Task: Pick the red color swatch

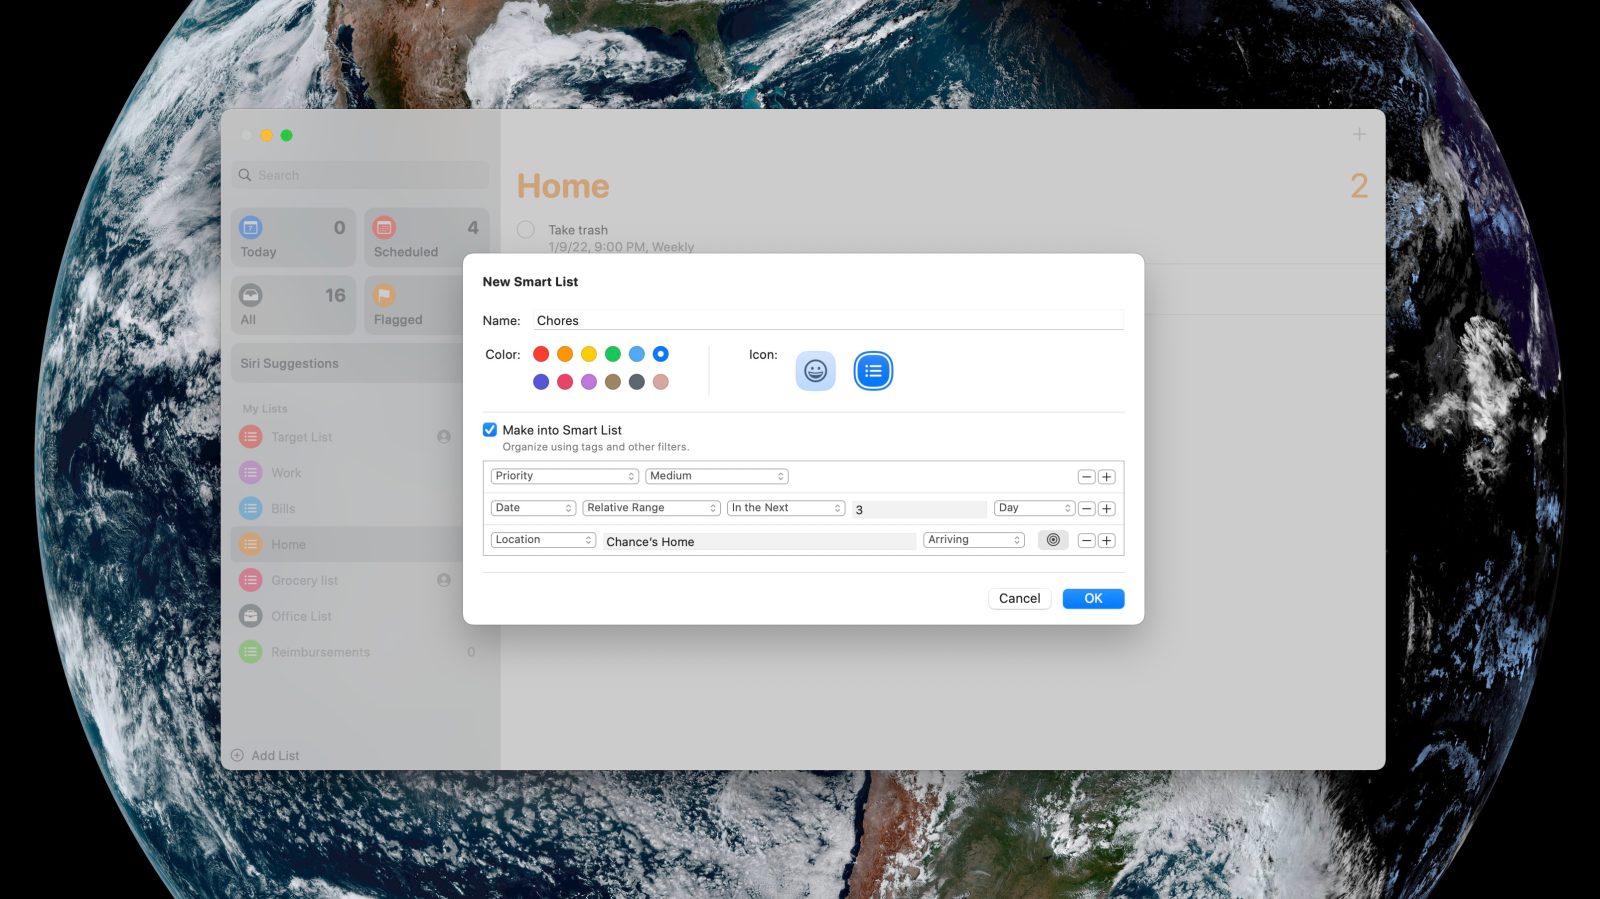Action: tap(541, 354)
